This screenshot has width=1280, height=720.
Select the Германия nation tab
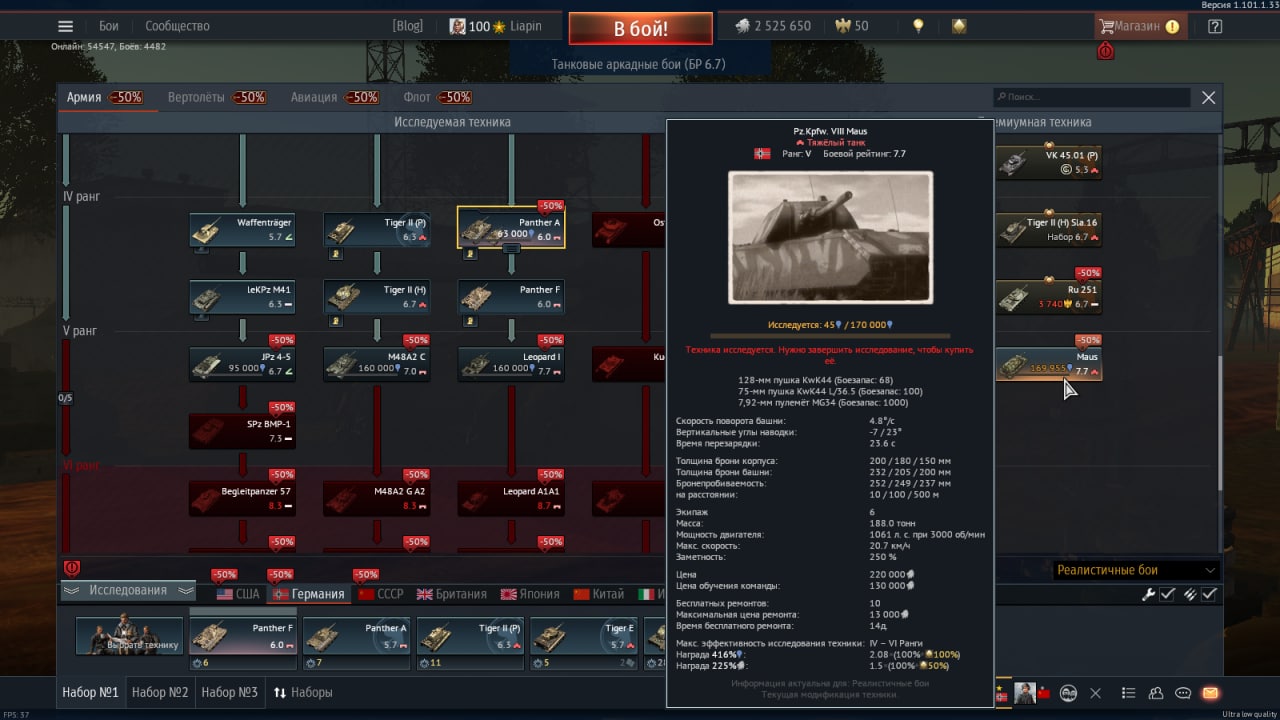(309, 594)
